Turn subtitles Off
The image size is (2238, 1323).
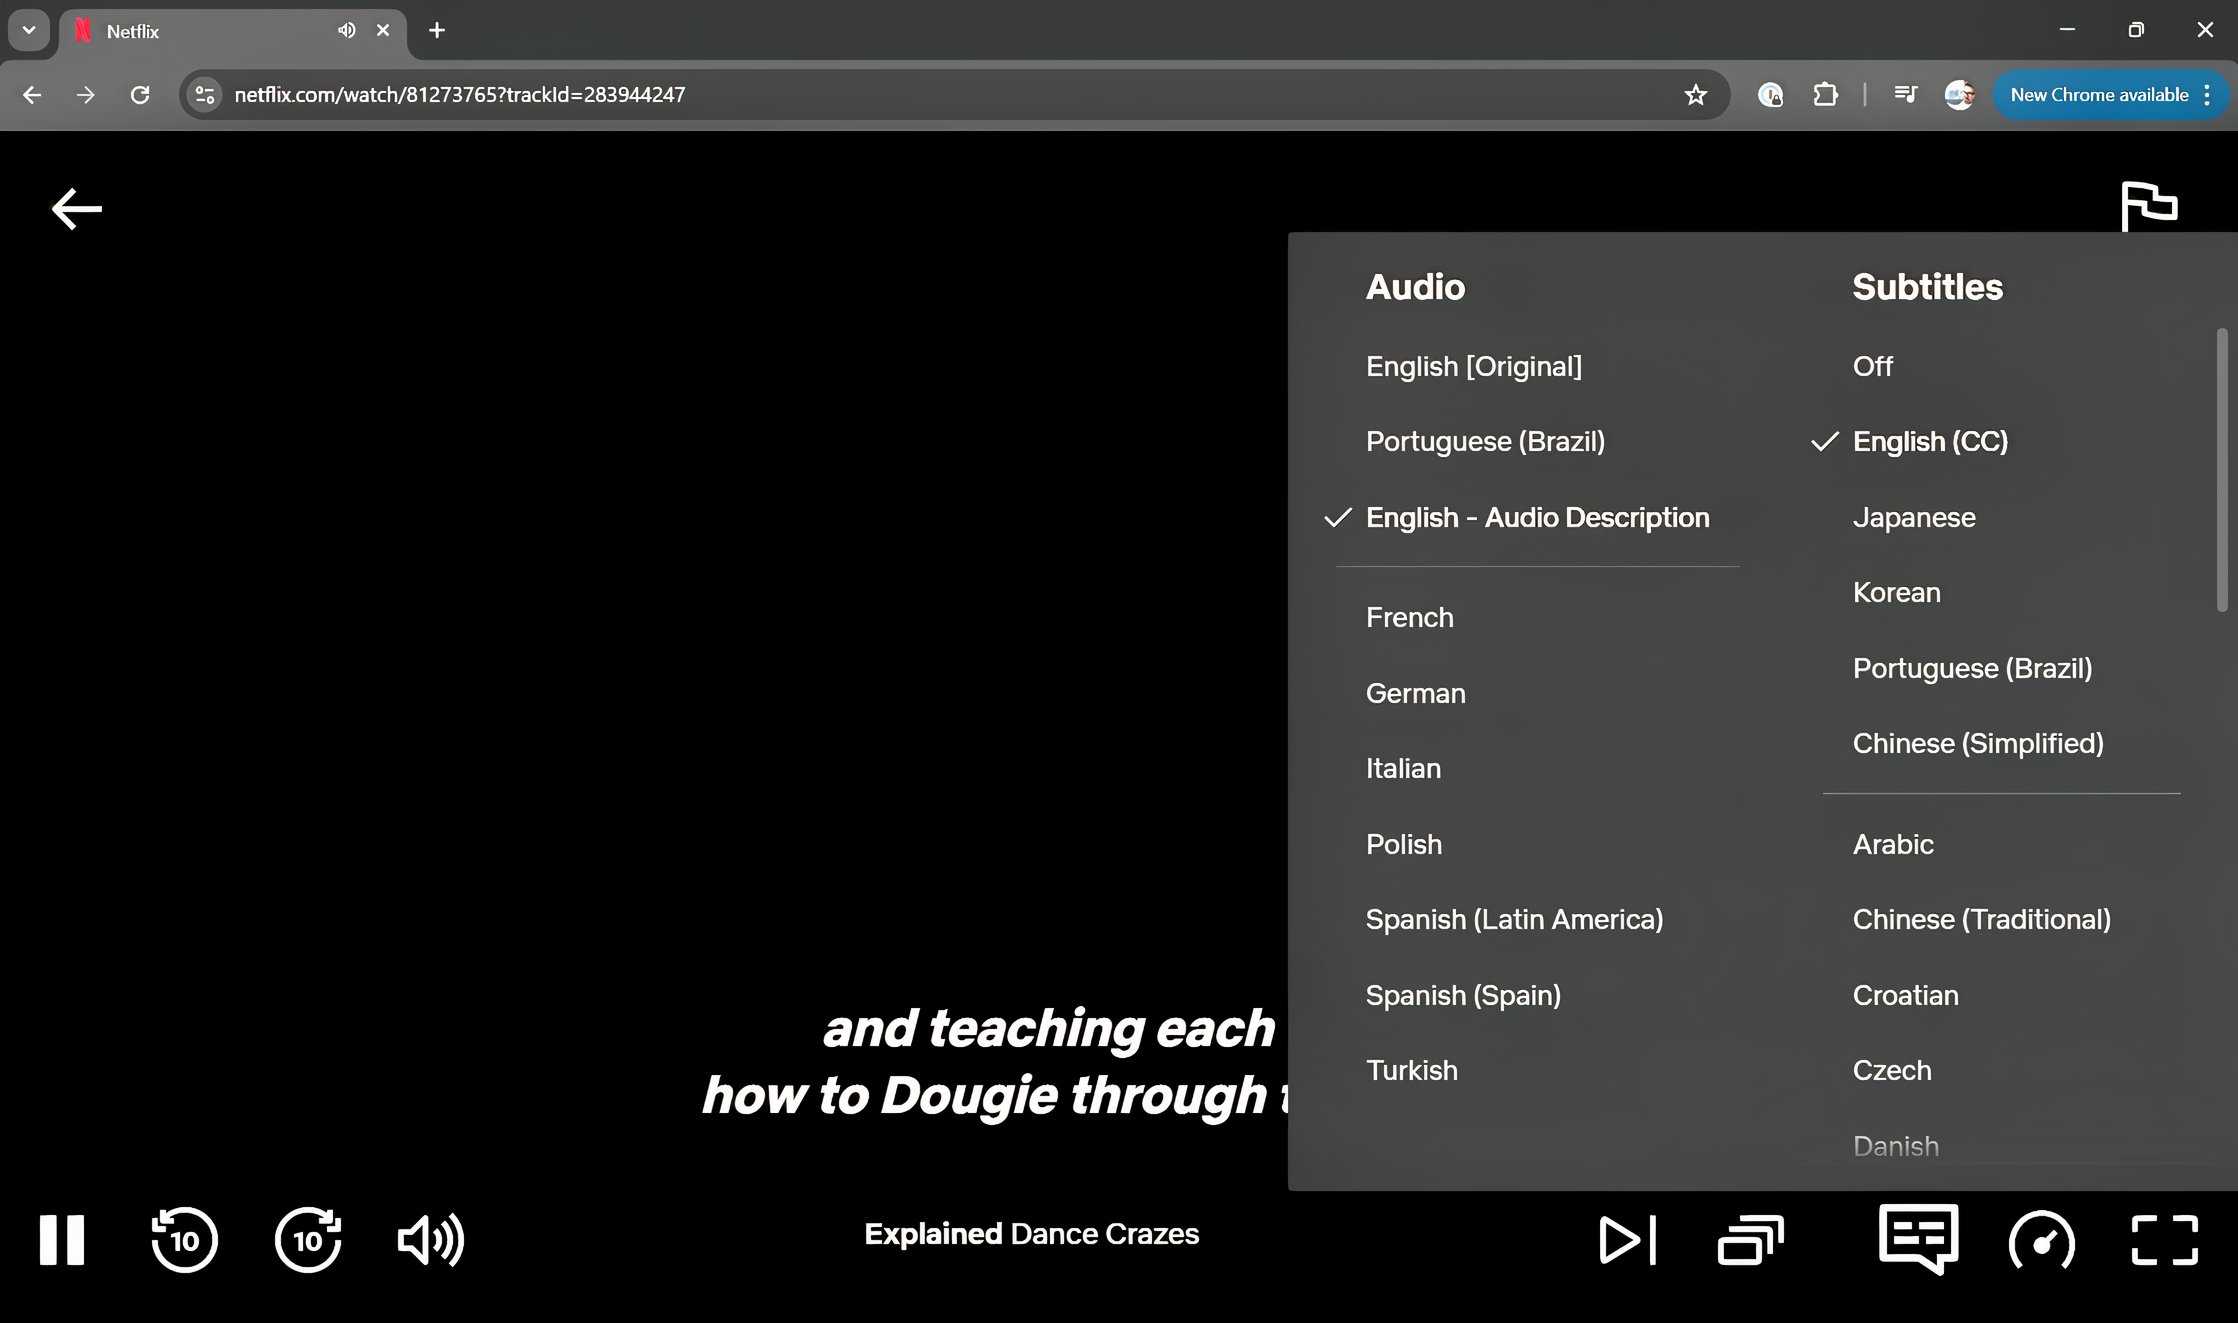pyautogui.click(x=1872, y=367)
